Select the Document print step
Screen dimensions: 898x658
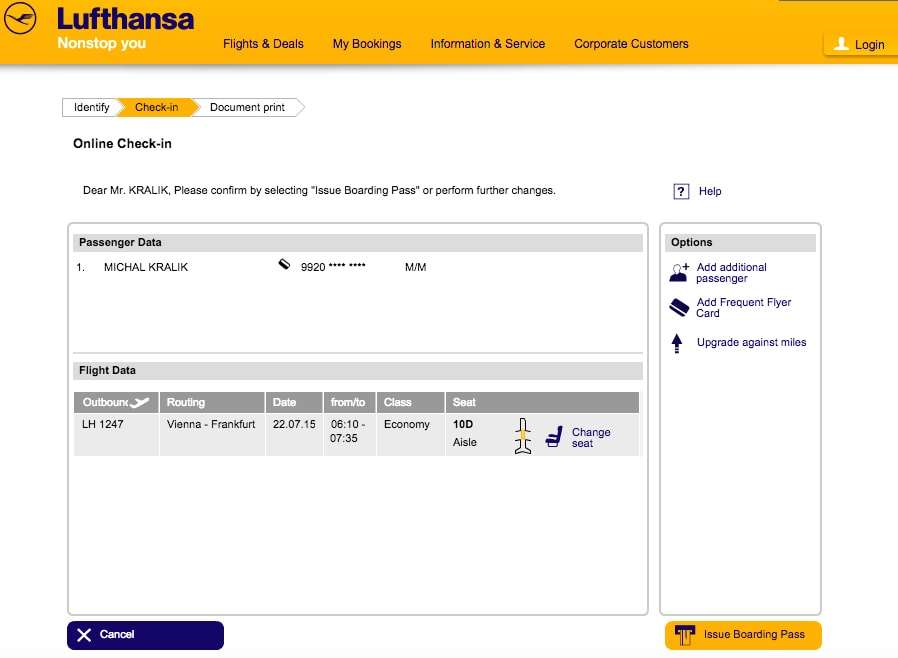coord(247,107)
